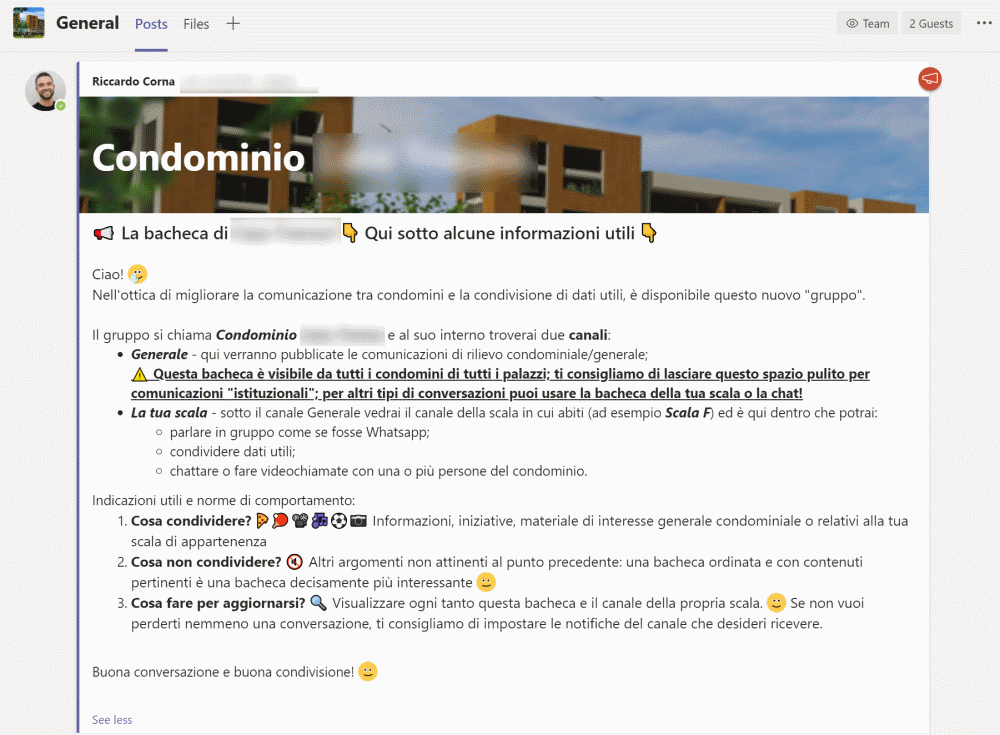Click the smiley emoji after Buona condivisione
The height and width of the screenshot is (735, 1000).
pyautogui.click(x=368, y=672)
